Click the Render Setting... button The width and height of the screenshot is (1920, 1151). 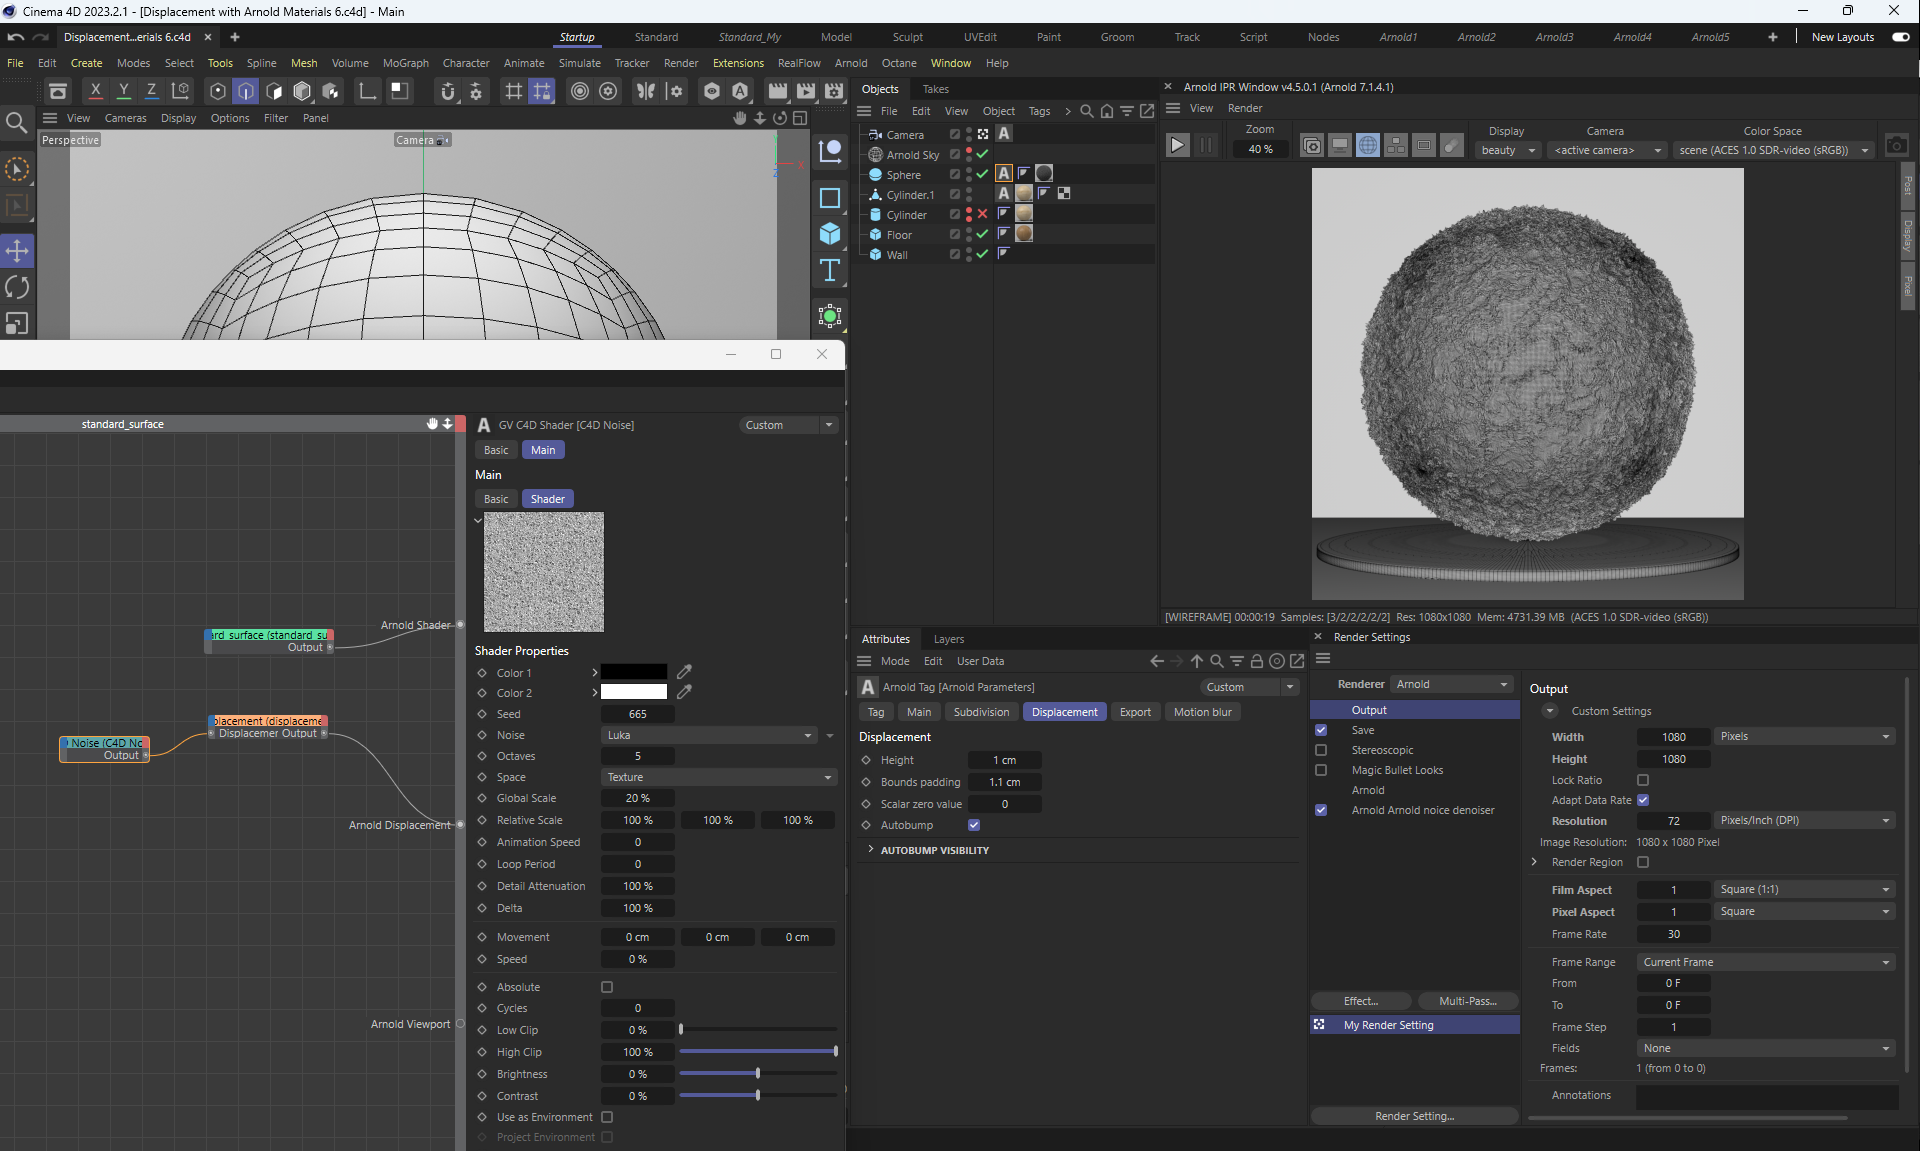(1414, 1116)
